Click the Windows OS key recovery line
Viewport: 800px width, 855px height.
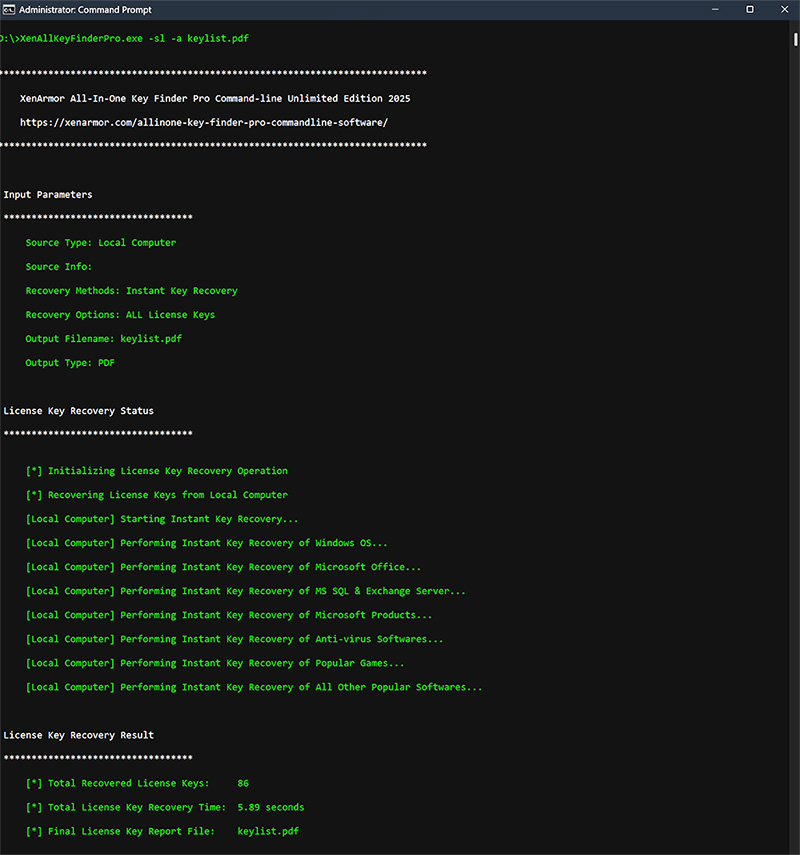click(x=206, y=543)
